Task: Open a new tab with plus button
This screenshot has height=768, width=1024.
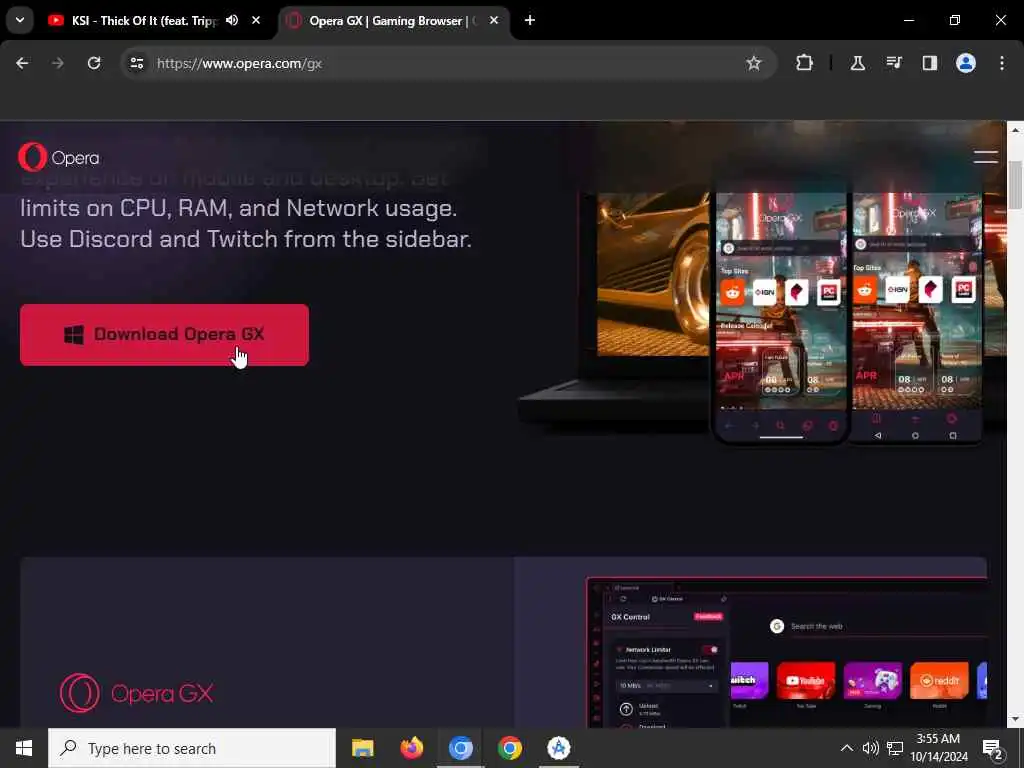Action: (530, 20)
